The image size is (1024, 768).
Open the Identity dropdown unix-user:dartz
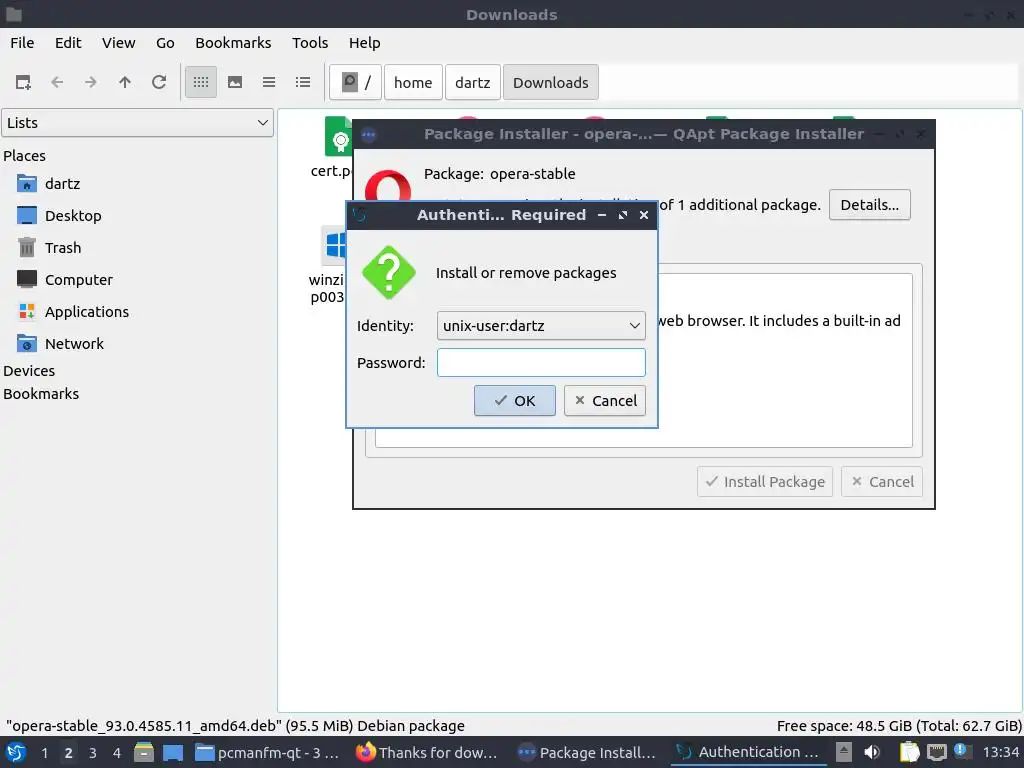click(x=541, y=325)
